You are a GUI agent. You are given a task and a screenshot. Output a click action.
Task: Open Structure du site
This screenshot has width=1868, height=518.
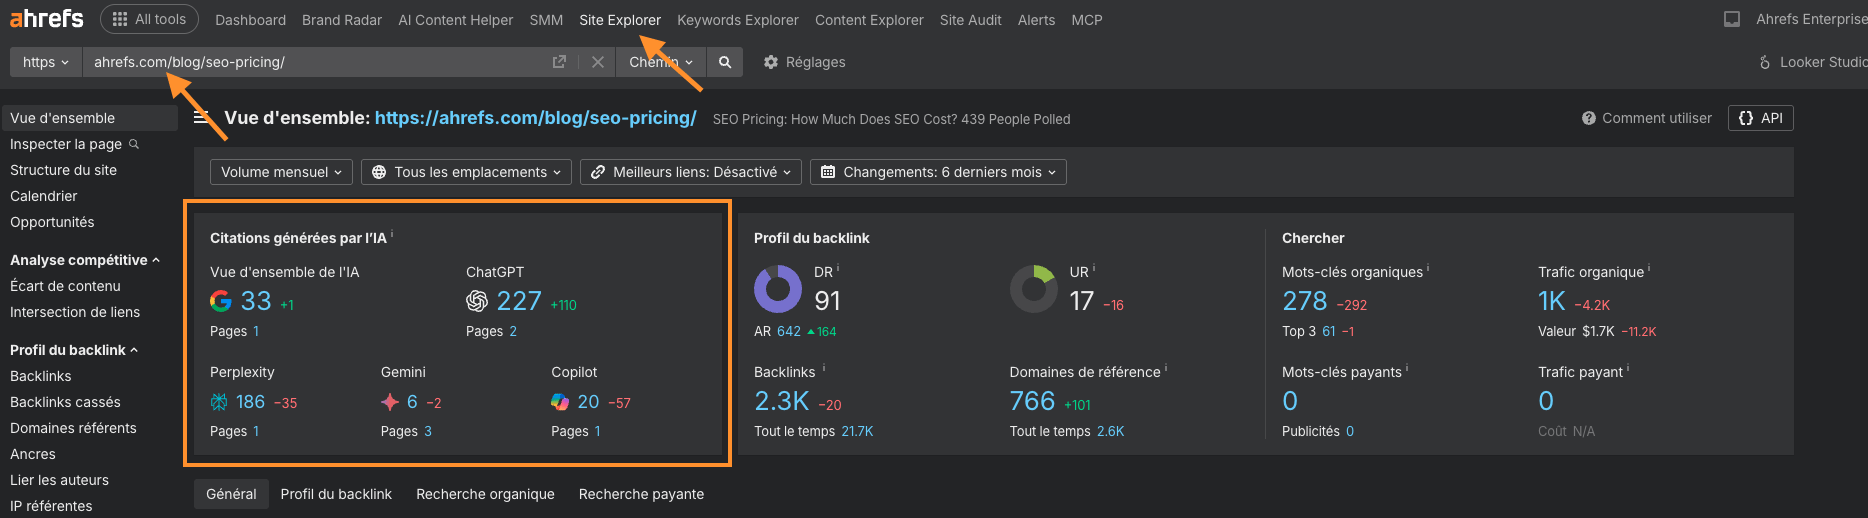point(63,170)
